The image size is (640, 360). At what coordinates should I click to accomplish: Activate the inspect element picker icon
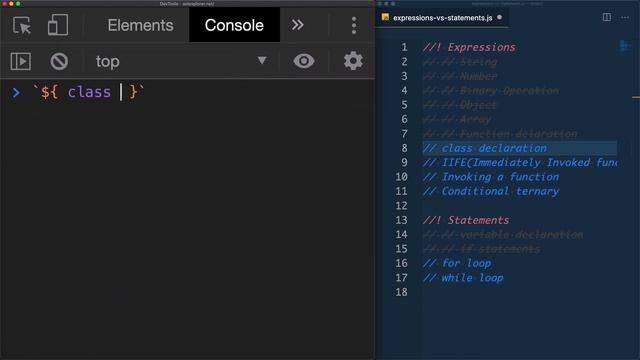pos(22,25)
